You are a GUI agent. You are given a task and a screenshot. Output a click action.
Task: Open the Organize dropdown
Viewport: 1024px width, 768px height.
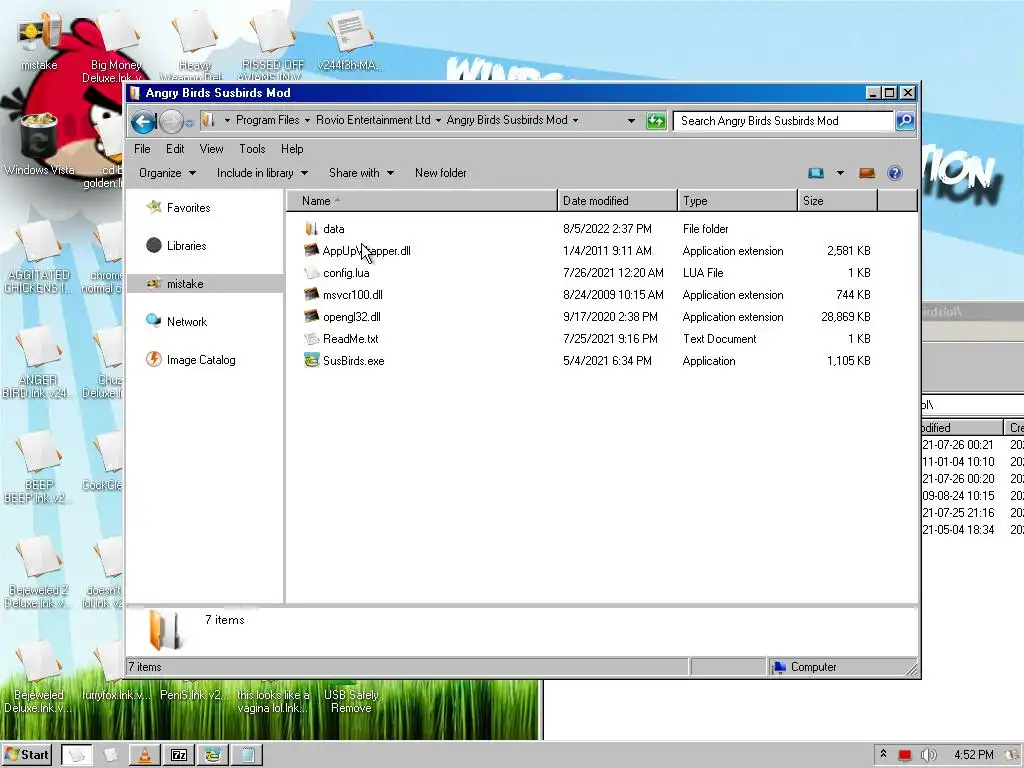coord(167,173)
